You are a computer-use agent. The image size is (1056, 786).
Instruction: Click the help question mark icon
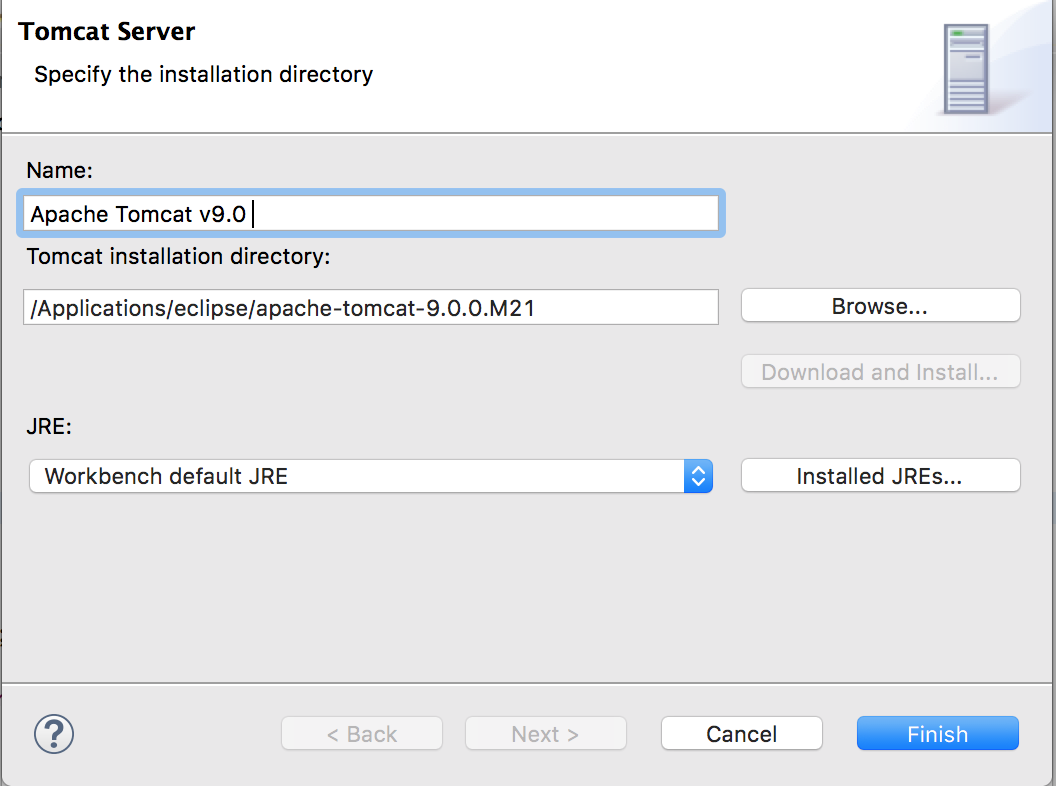[x=54, y=733]
